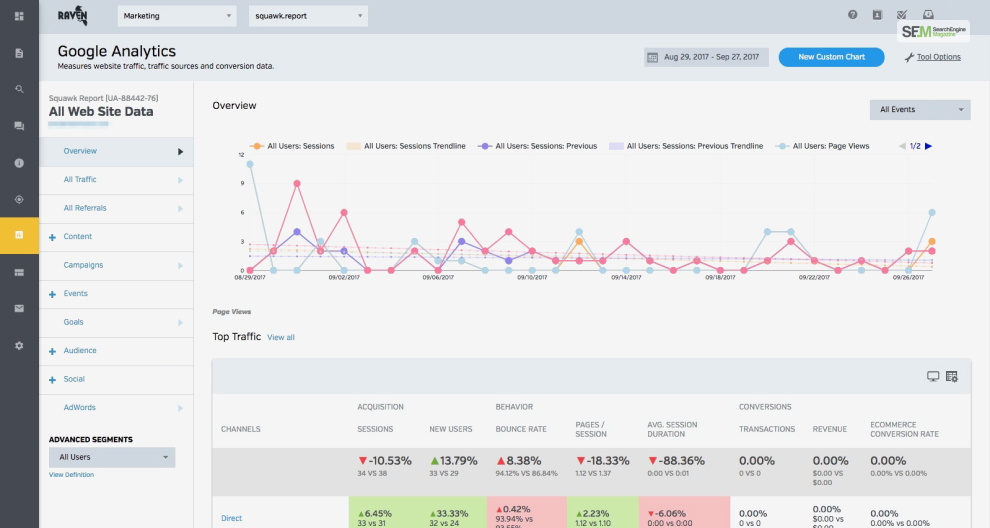Open the All Events dropdown

point(920,109)
